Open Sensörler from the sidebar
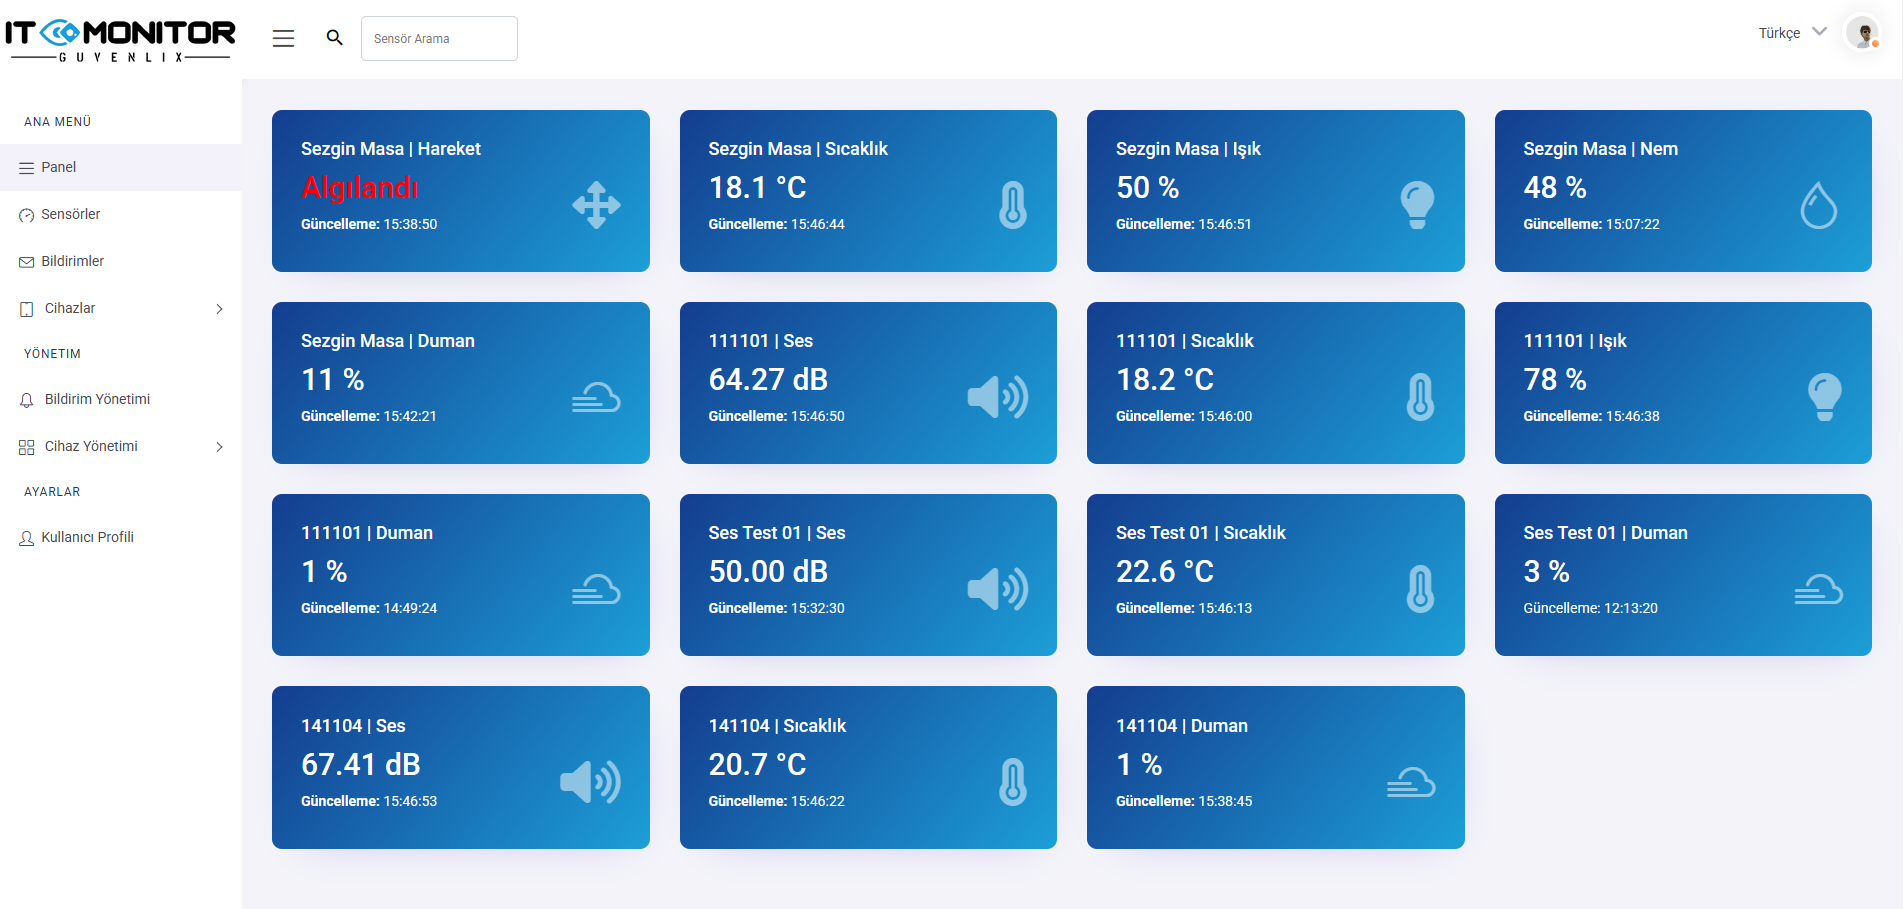 click(x=70, y=214)
